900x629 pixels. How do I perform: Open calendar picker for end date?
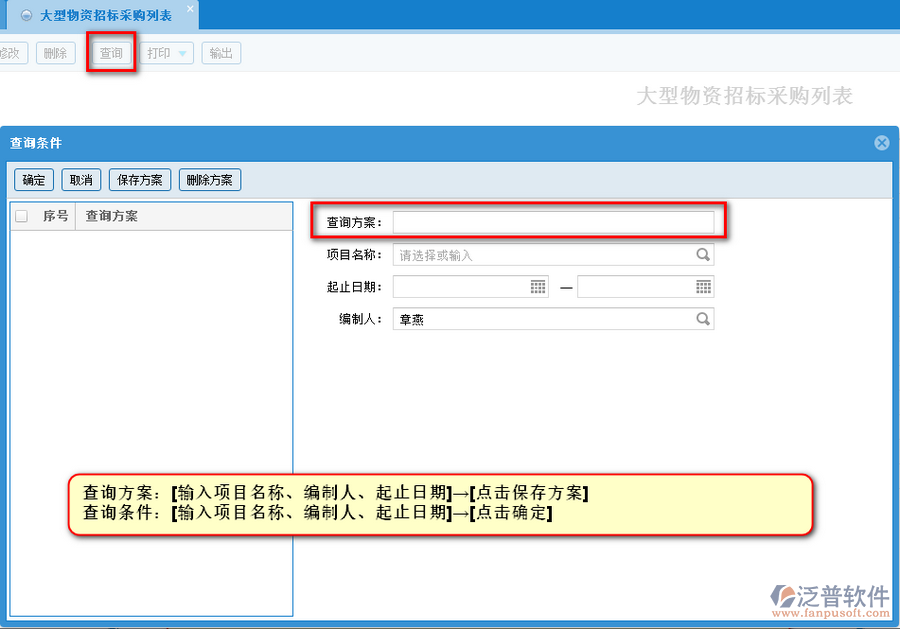[x=704, y=286]
